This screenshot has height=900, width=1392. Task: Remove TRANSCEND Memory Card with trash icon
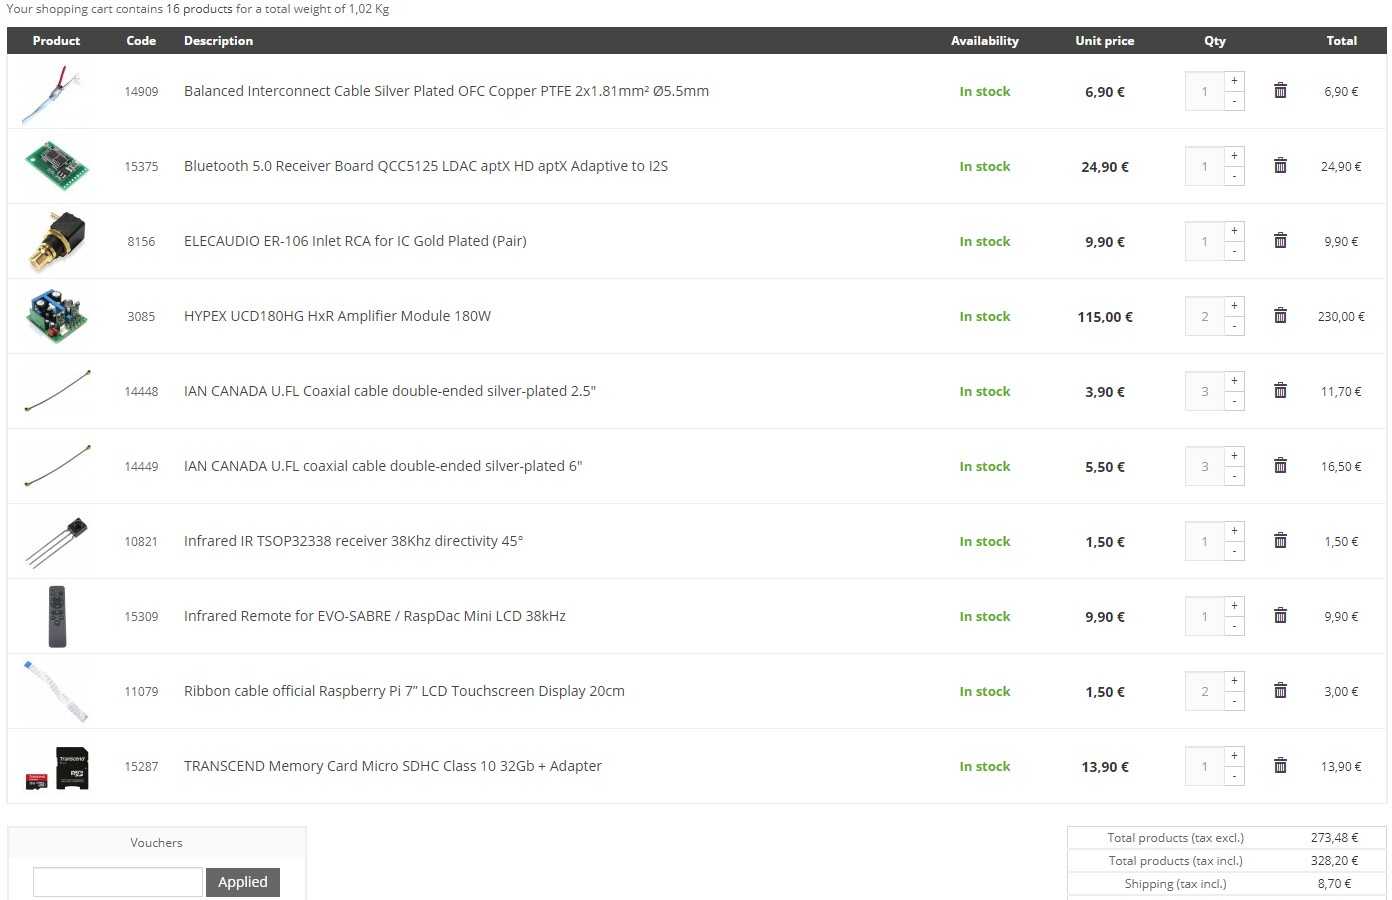(x=1280, y=766)
